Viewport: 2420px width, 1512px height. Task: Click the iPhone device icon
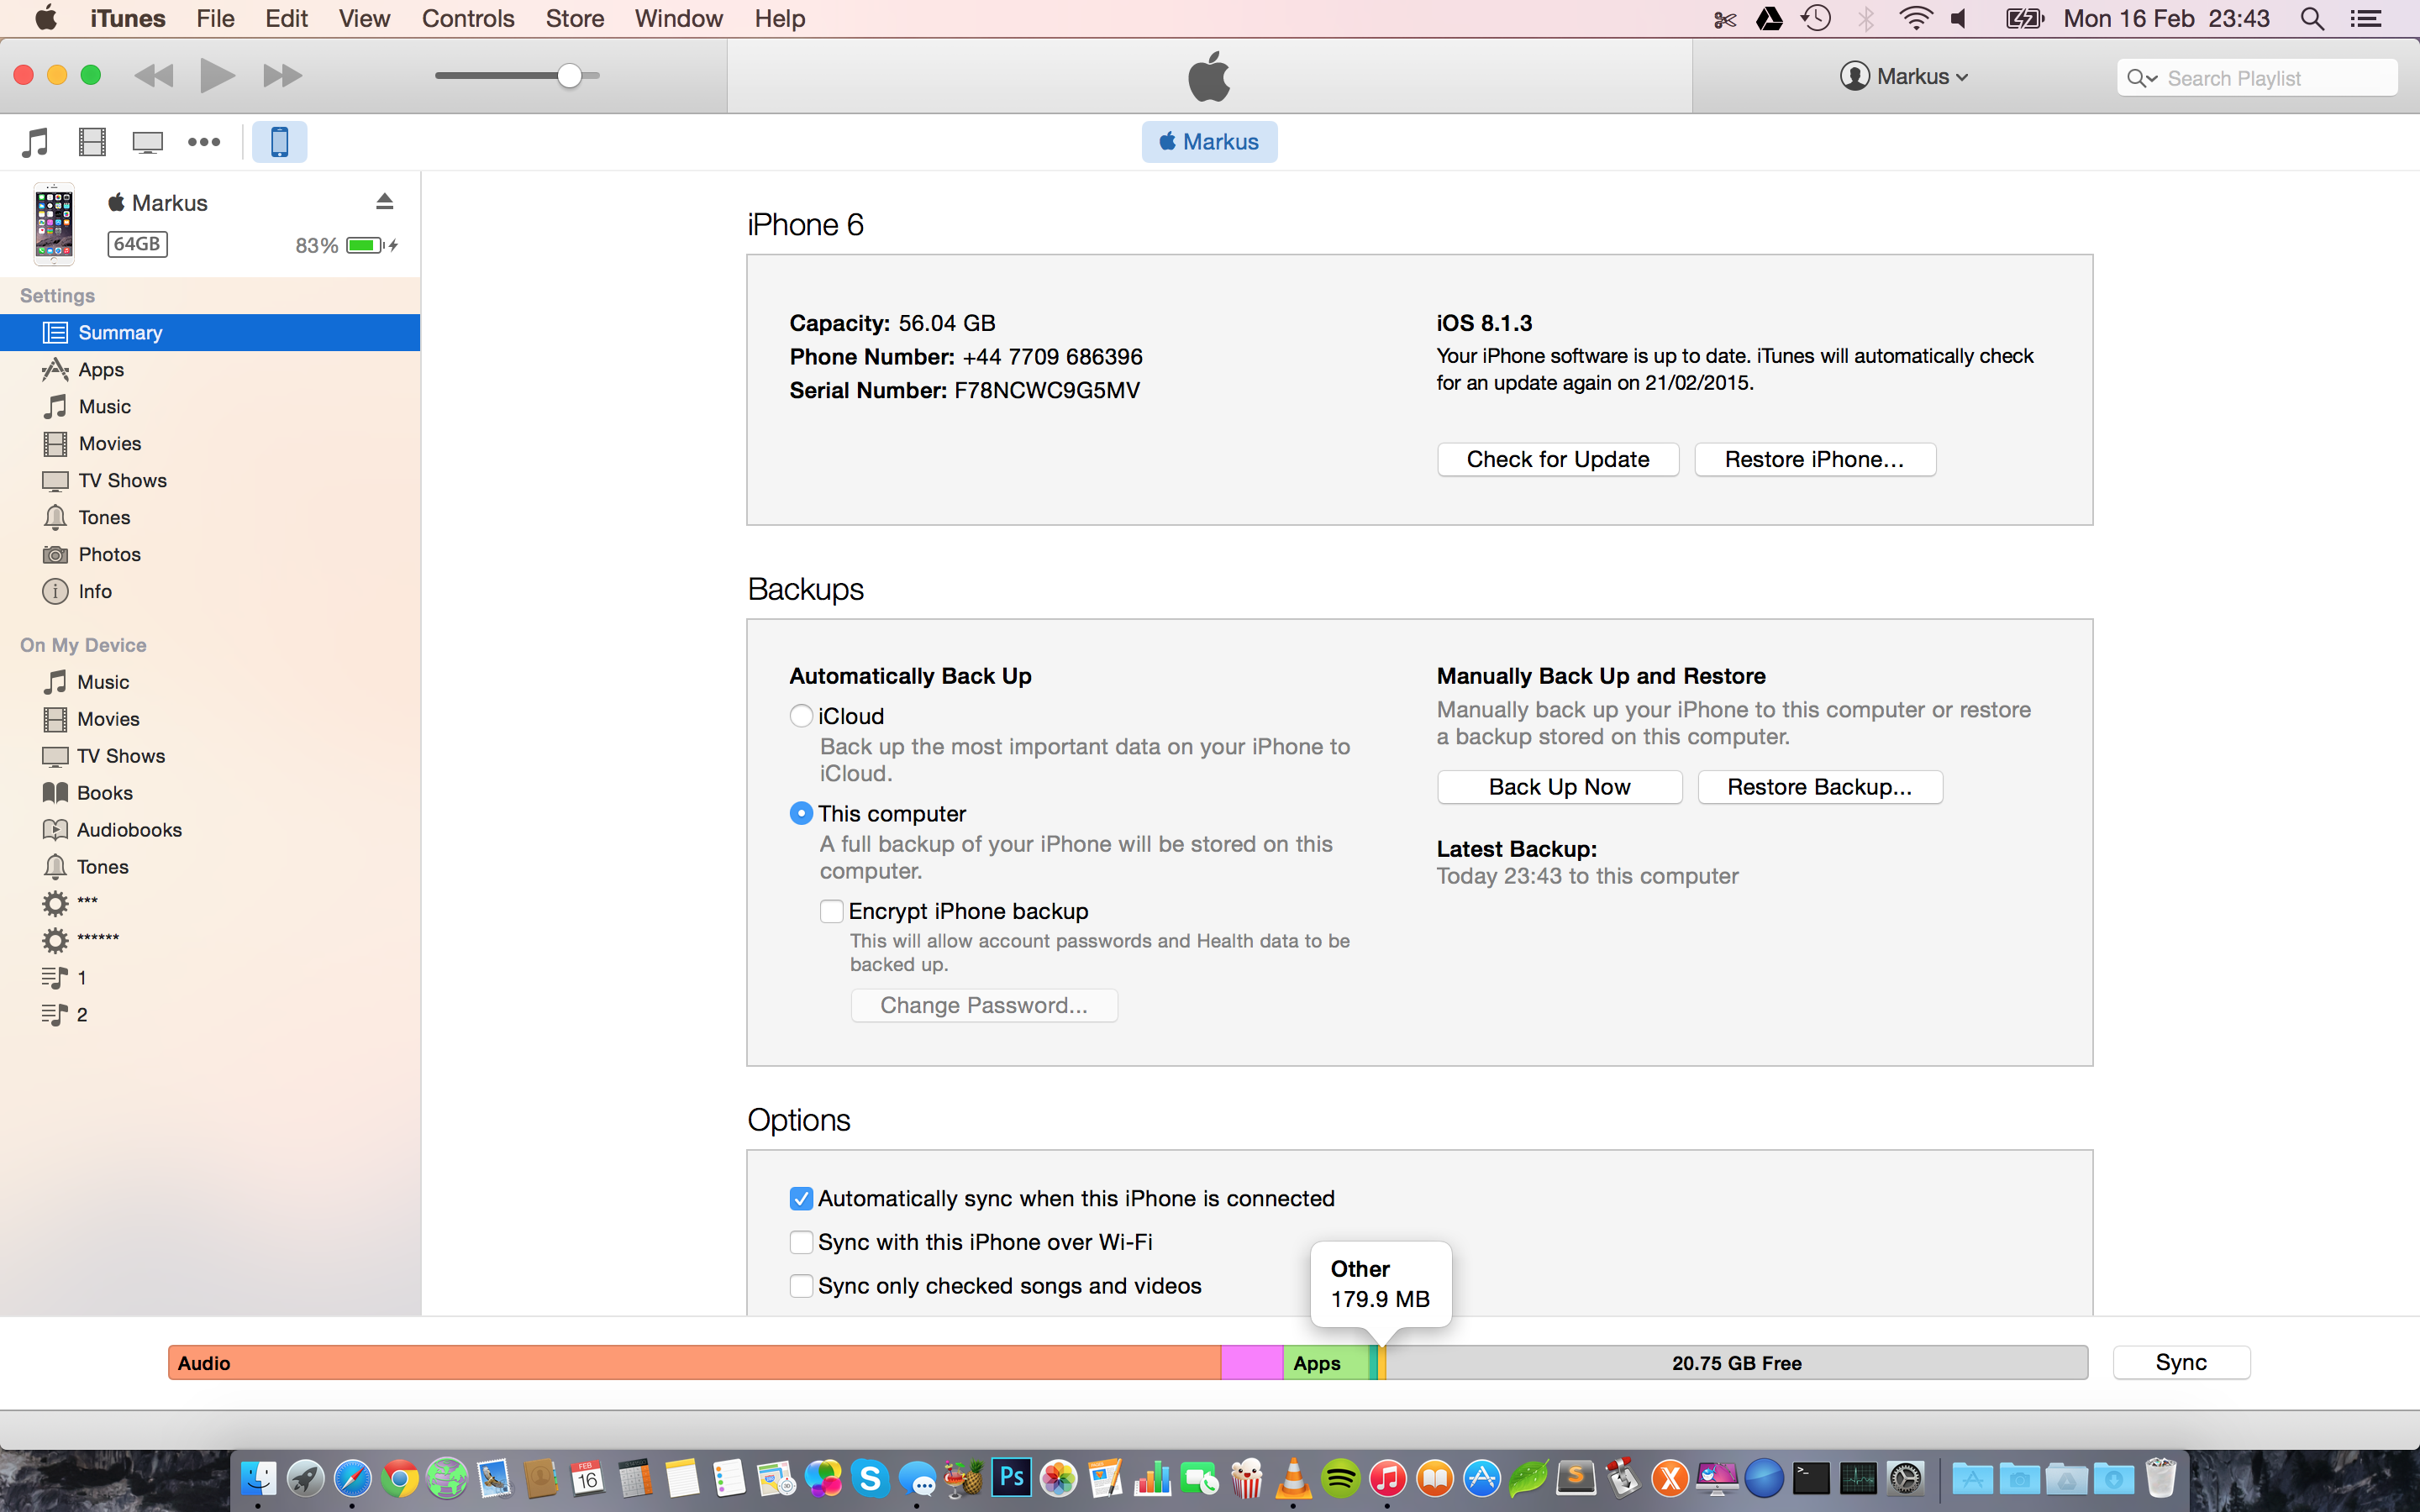(279, 142)
